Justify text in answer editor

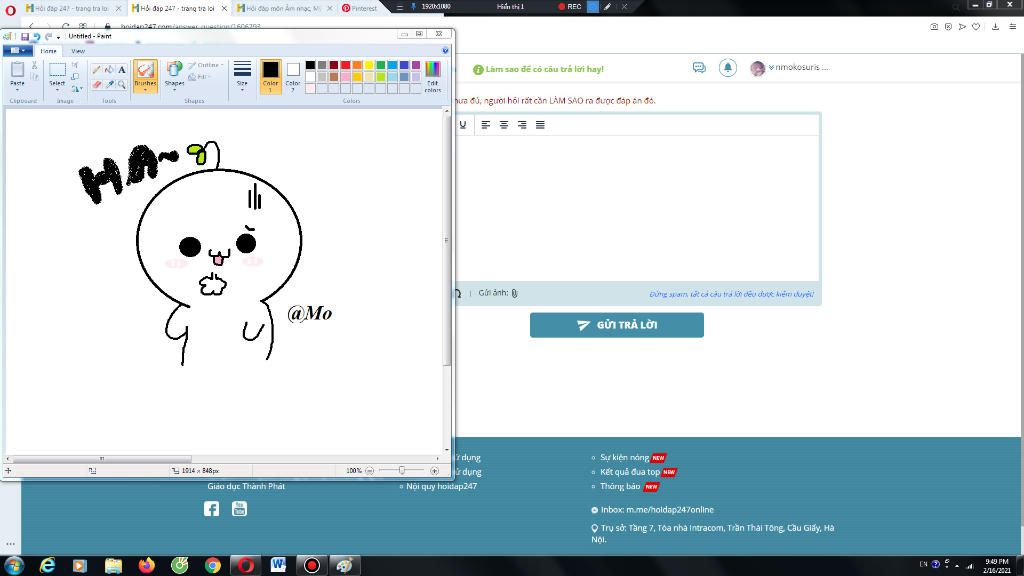[540, 125]
